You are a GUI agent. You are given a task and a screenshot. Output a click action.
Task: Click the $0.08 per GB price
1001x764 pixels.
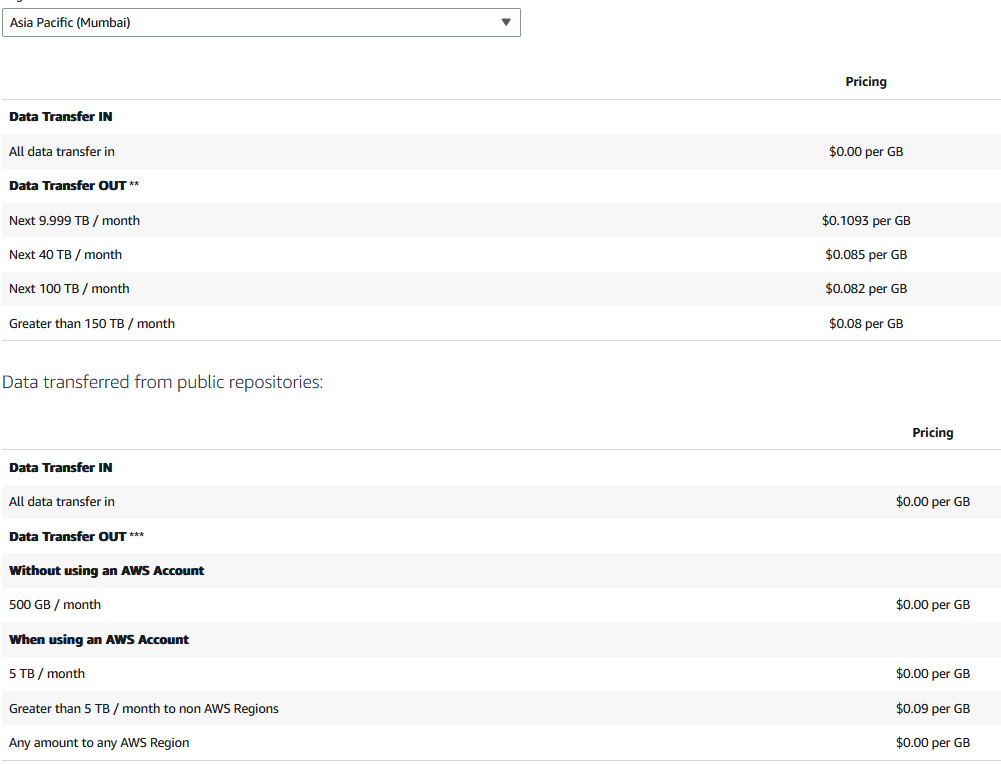[866, 324]
